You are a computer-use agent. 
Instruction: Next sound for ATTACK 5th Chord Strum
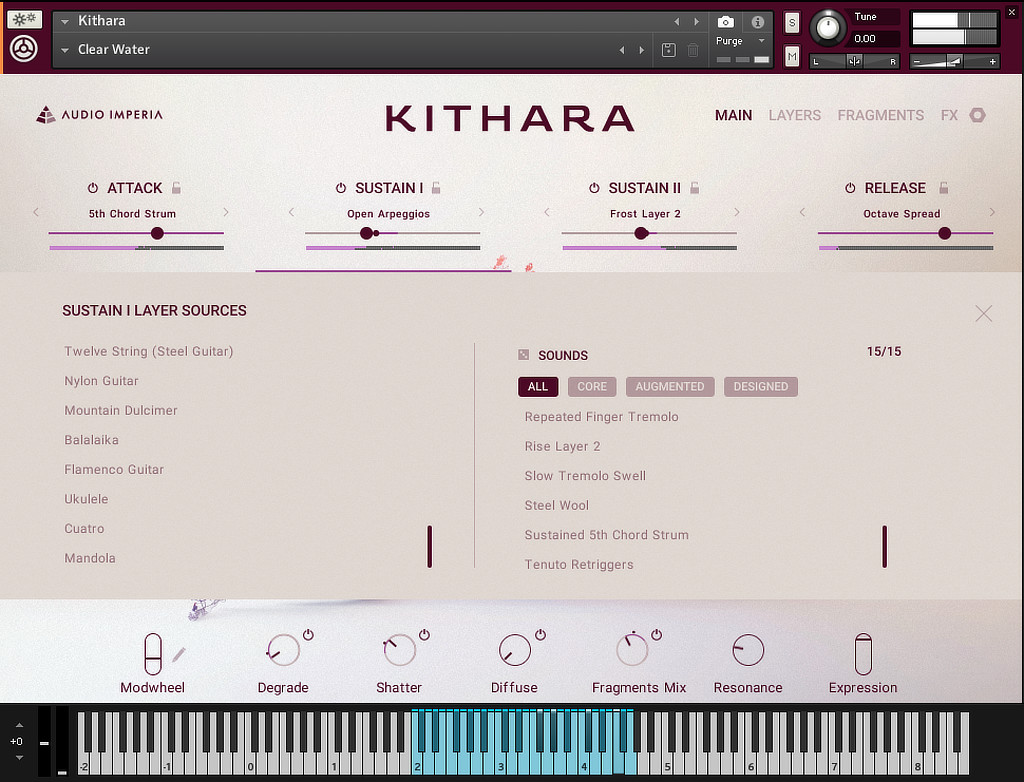226,212
